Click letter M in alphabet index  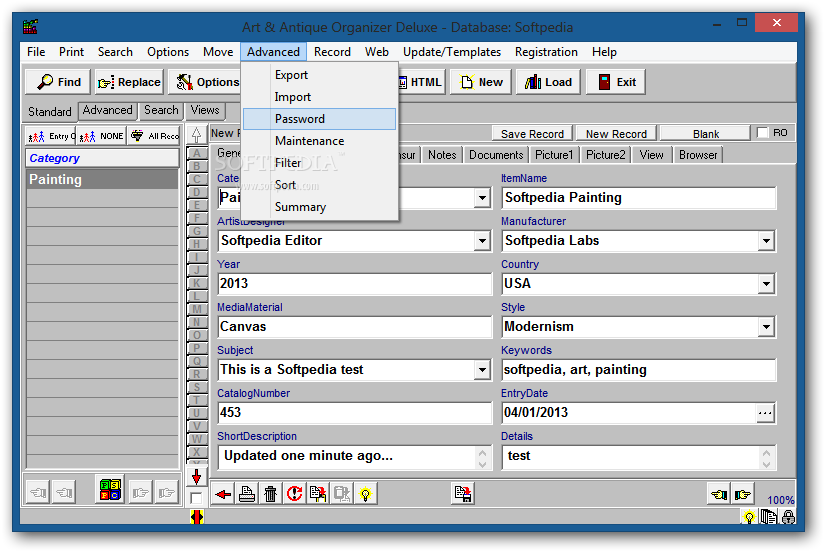pos(197,309)
